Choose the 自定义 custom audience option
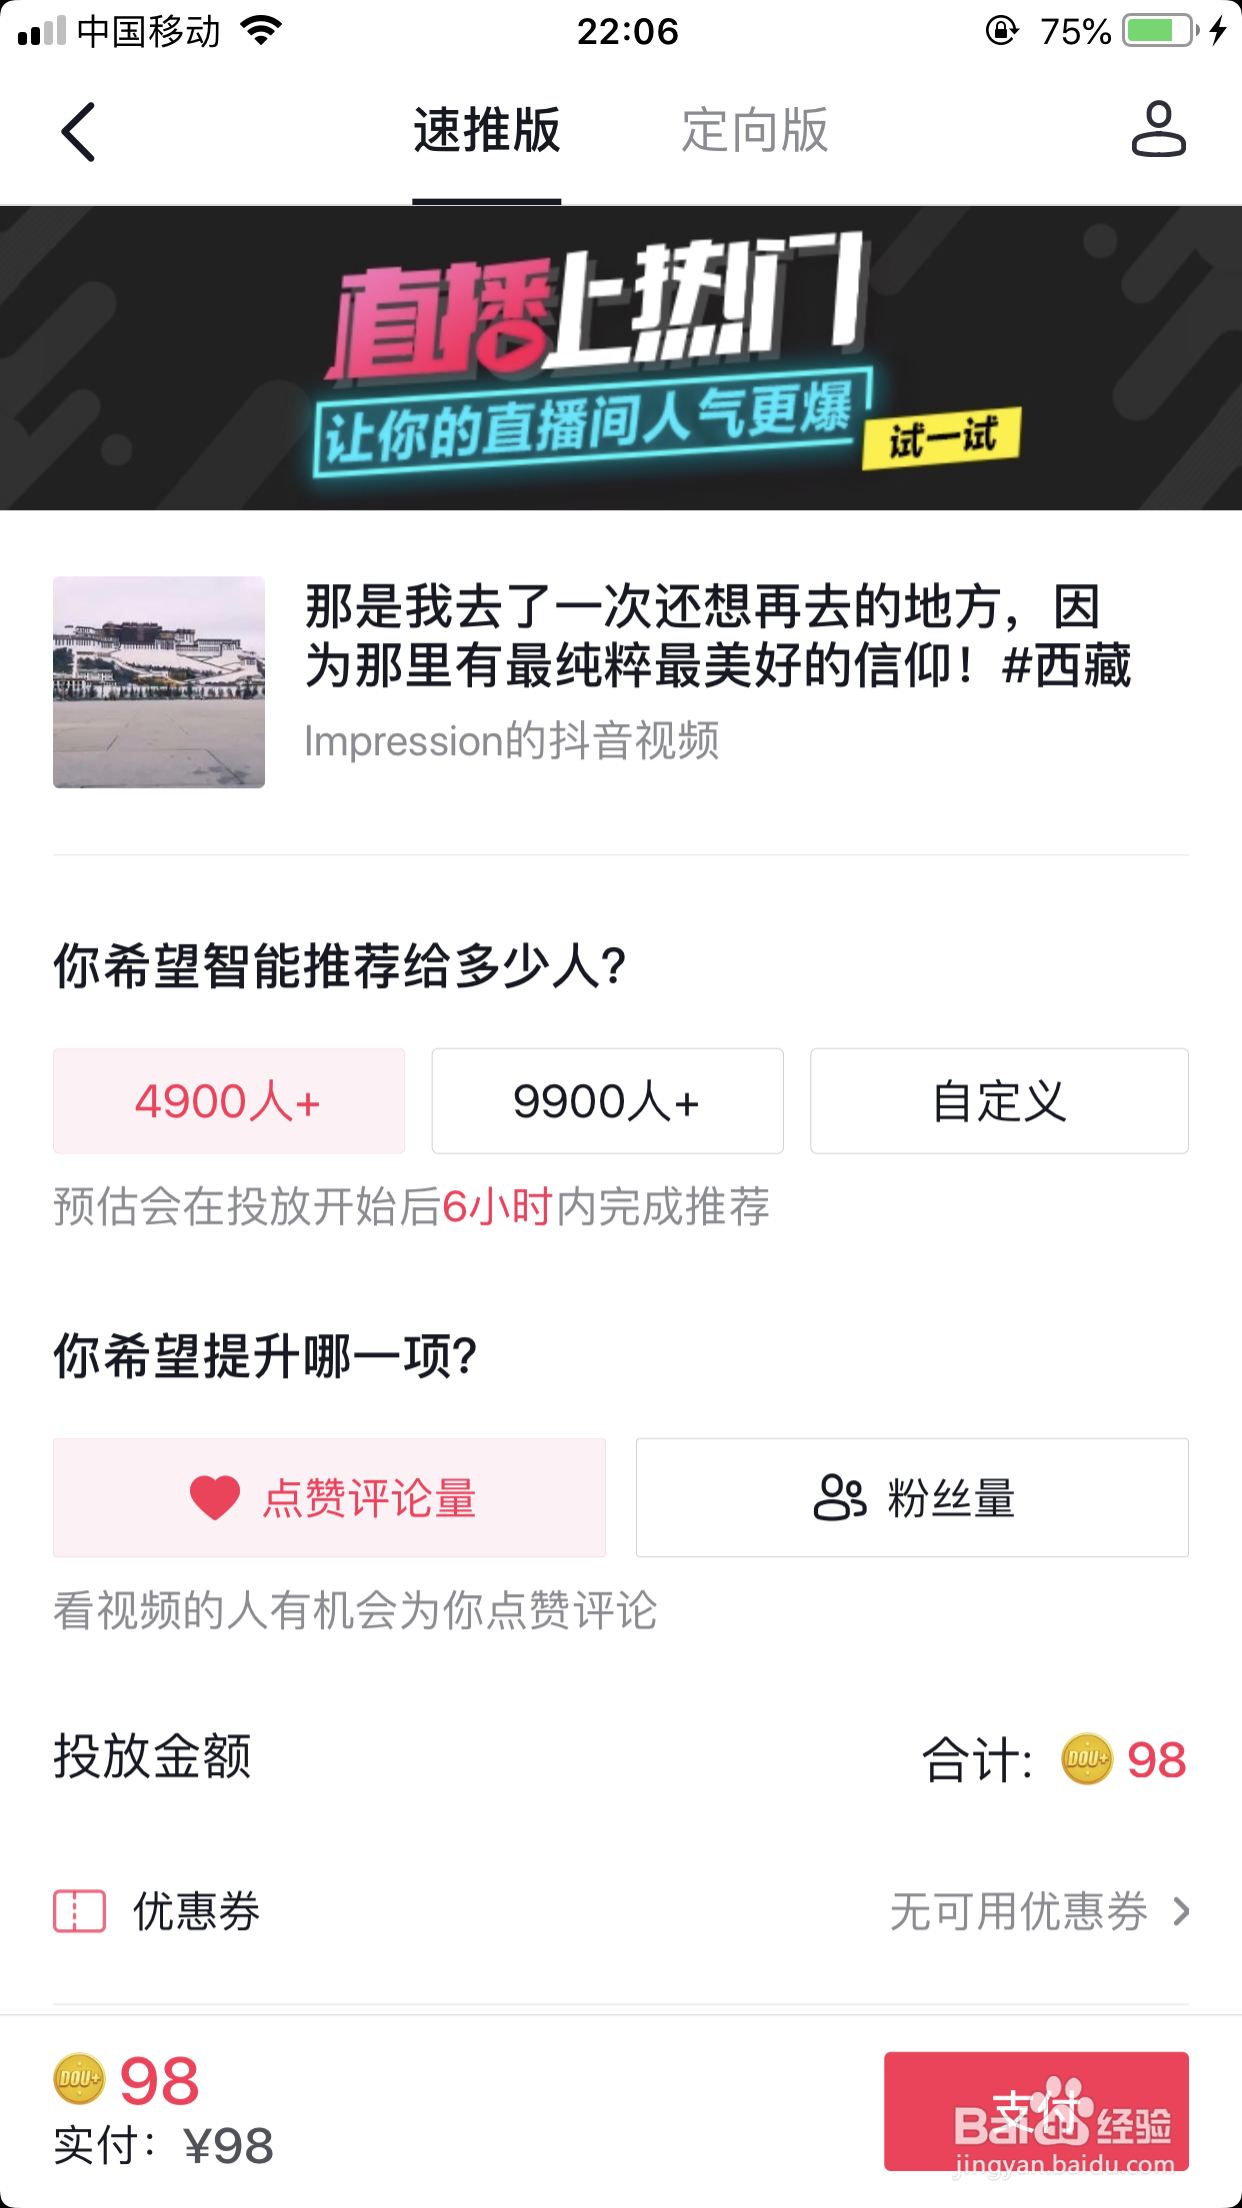 click(x=999, y=1101)
